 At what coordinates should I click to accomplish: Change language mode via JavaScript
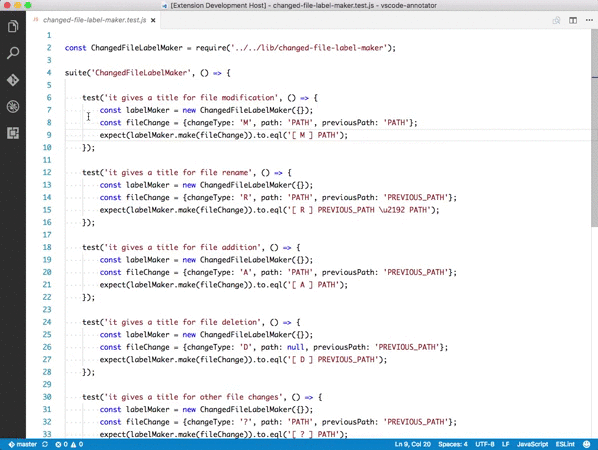532,444
